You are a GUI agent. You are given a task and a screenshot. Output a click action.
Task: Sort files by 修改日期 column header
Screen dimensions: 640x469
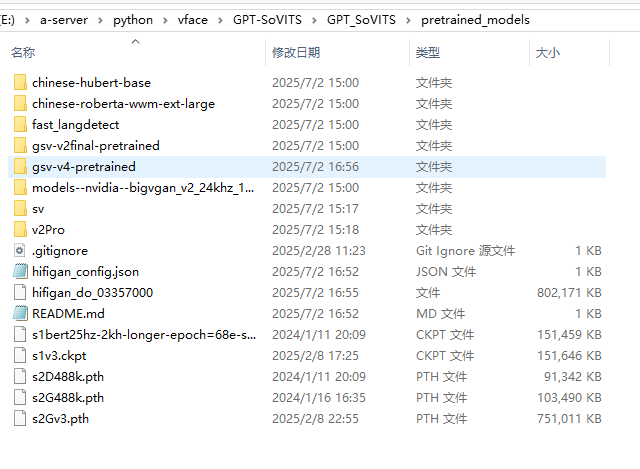[296, 52]
